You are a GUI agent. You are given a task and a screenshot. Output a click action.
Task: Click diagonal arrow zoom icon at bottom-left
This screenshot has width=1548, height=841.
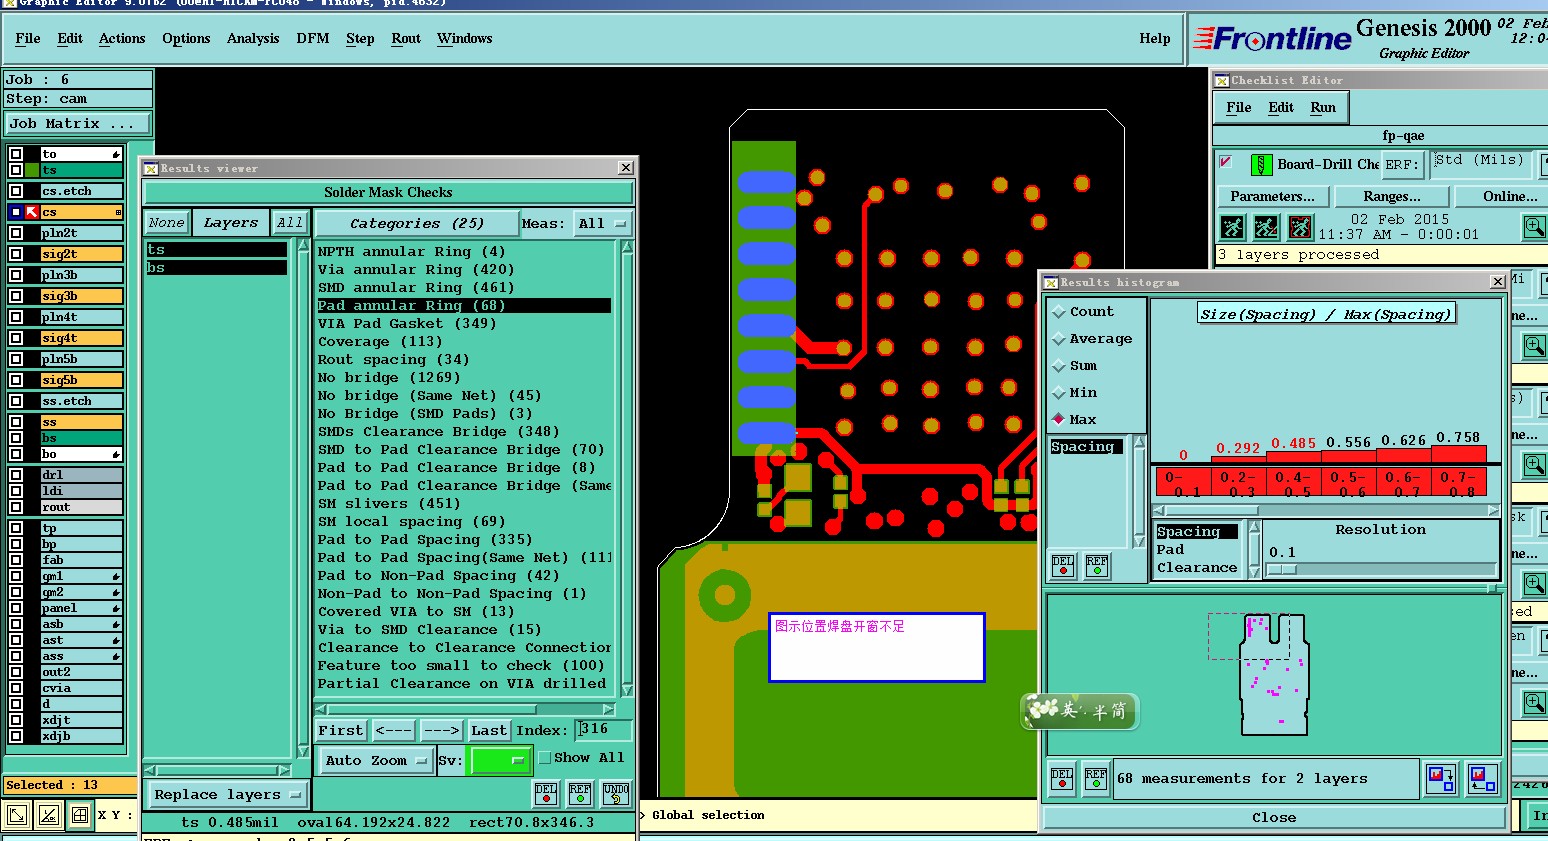tap(17, 815)
